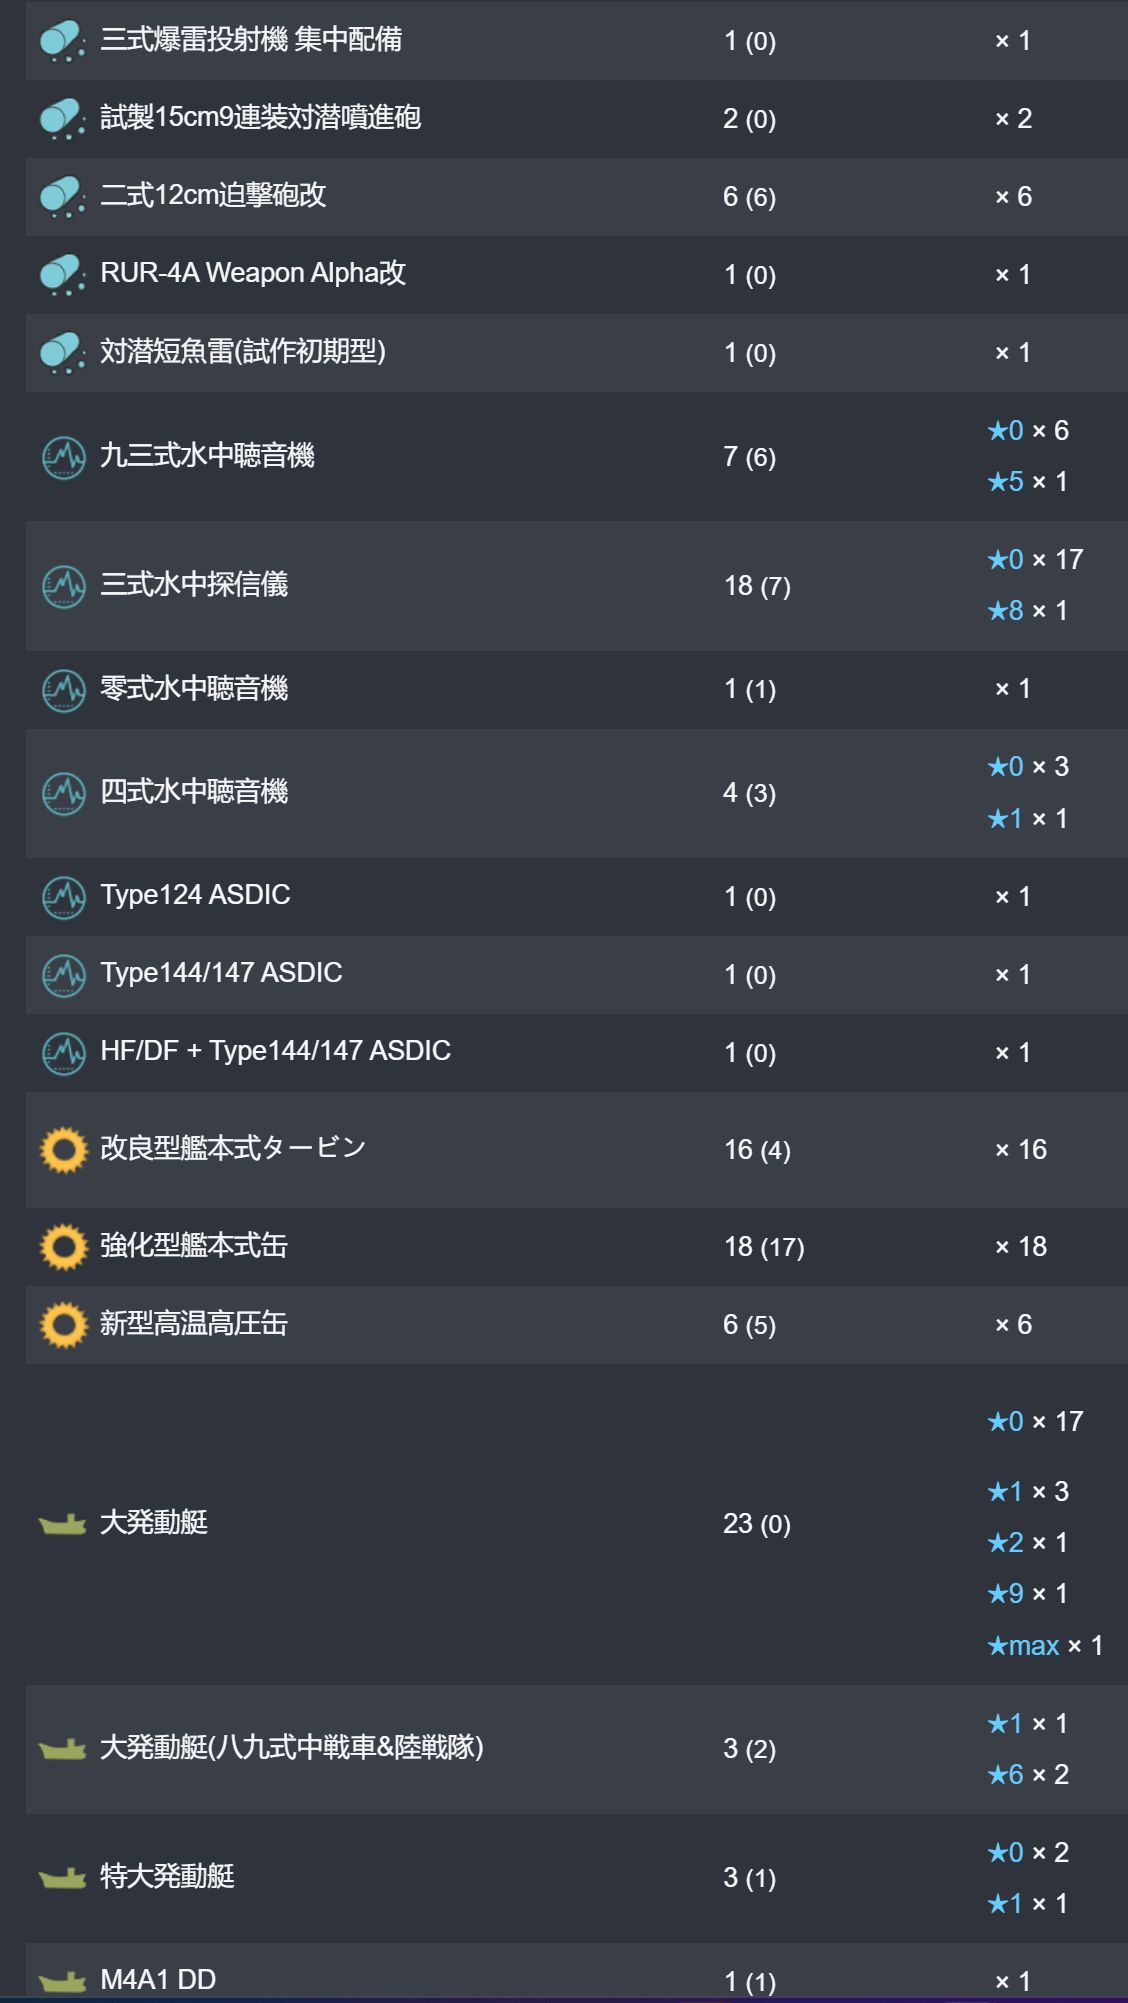
Task: Select the 二式12cm迫撃砲改 equipment name
Action: [213, 195]
